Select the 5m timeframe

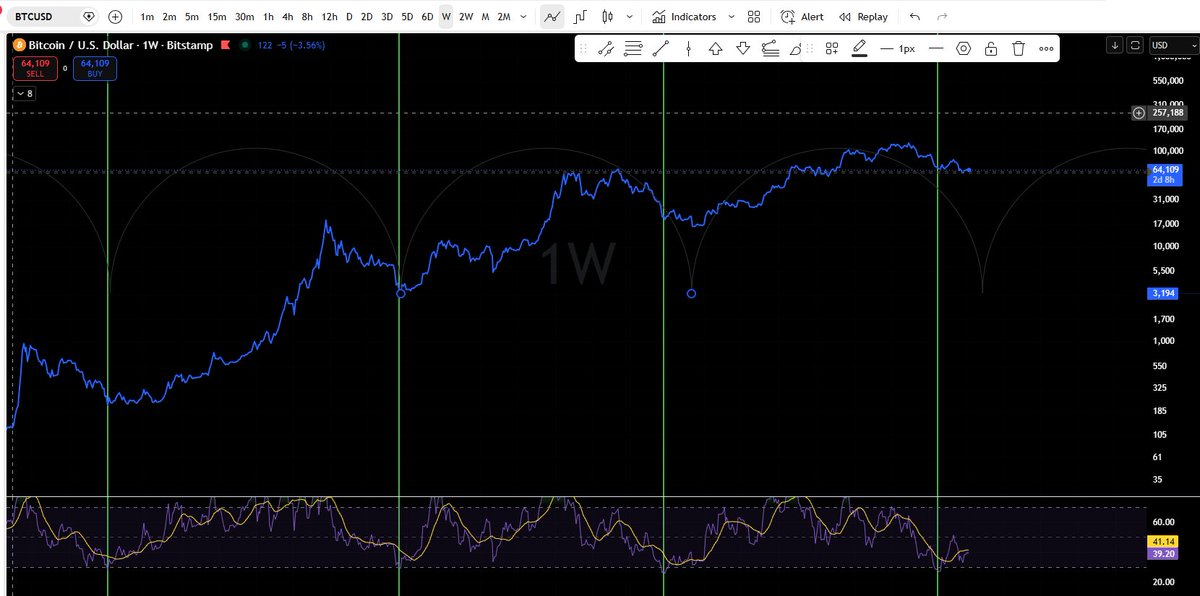click(191, 17)
